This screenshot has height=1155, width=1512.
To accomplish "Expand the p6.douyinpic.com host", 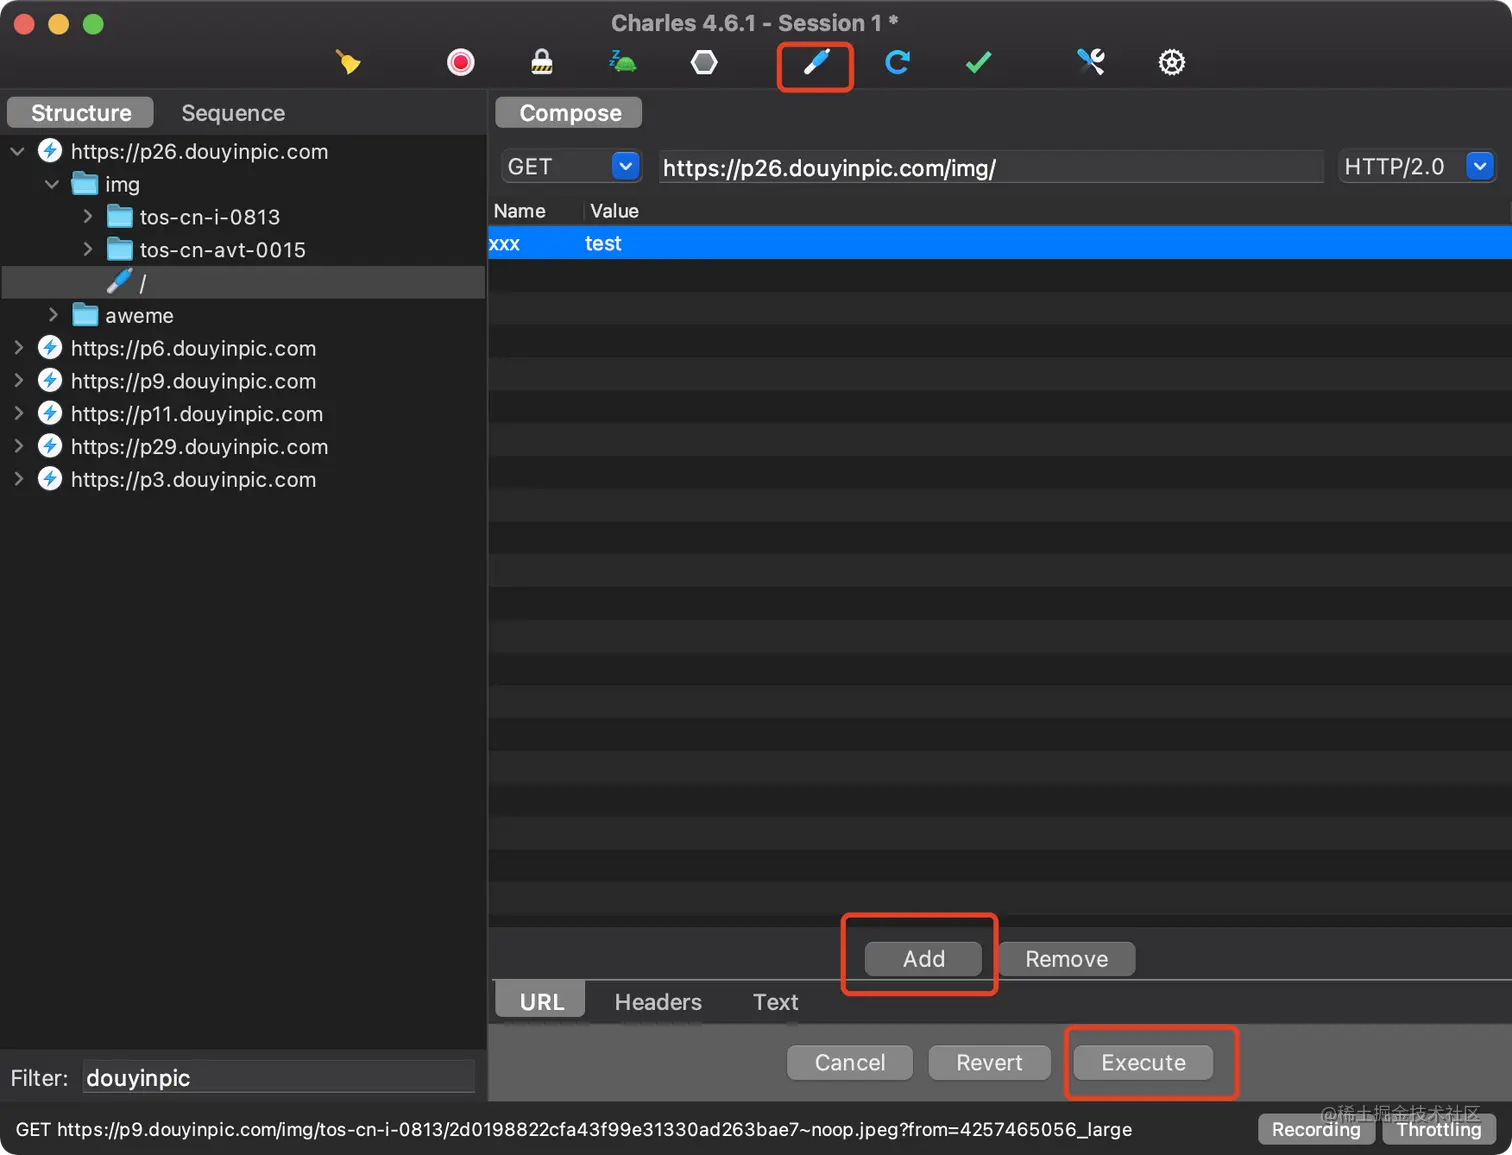I will pos(18,348).
